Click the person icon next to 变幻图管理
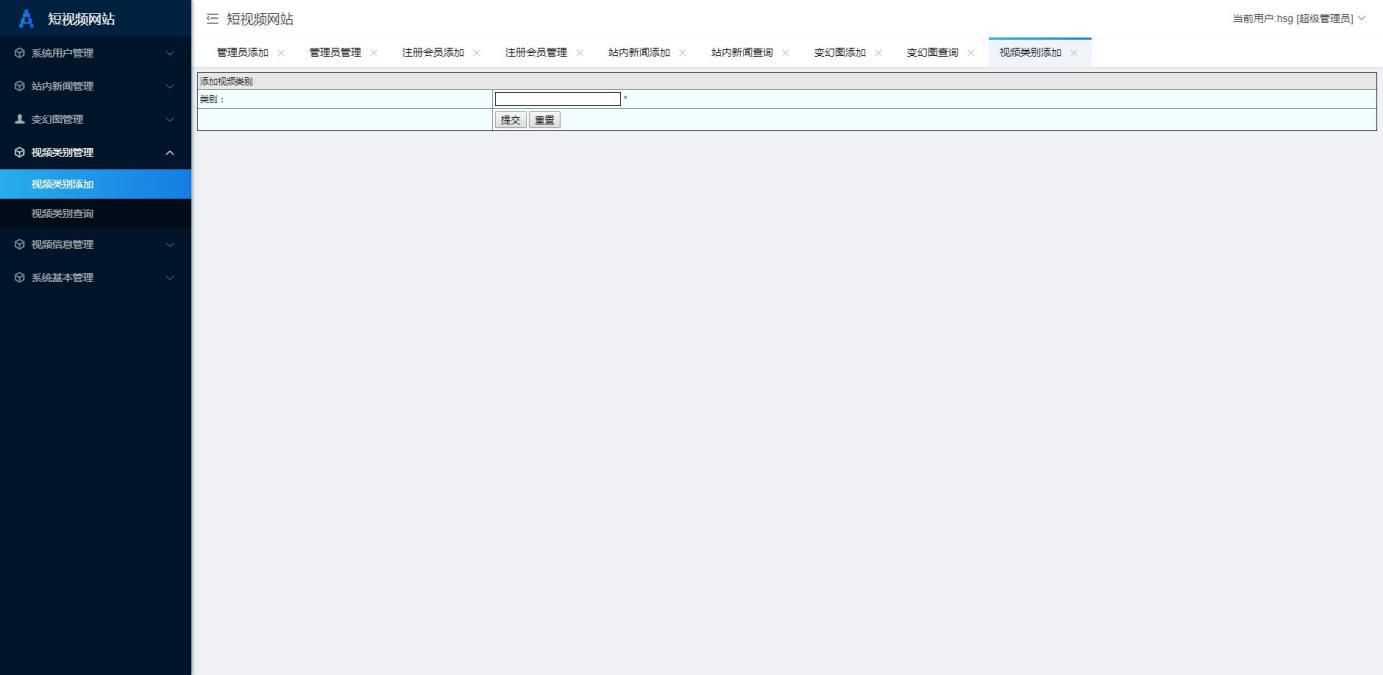This screenshot has width=1383, height=675. (x=20, y=119)
